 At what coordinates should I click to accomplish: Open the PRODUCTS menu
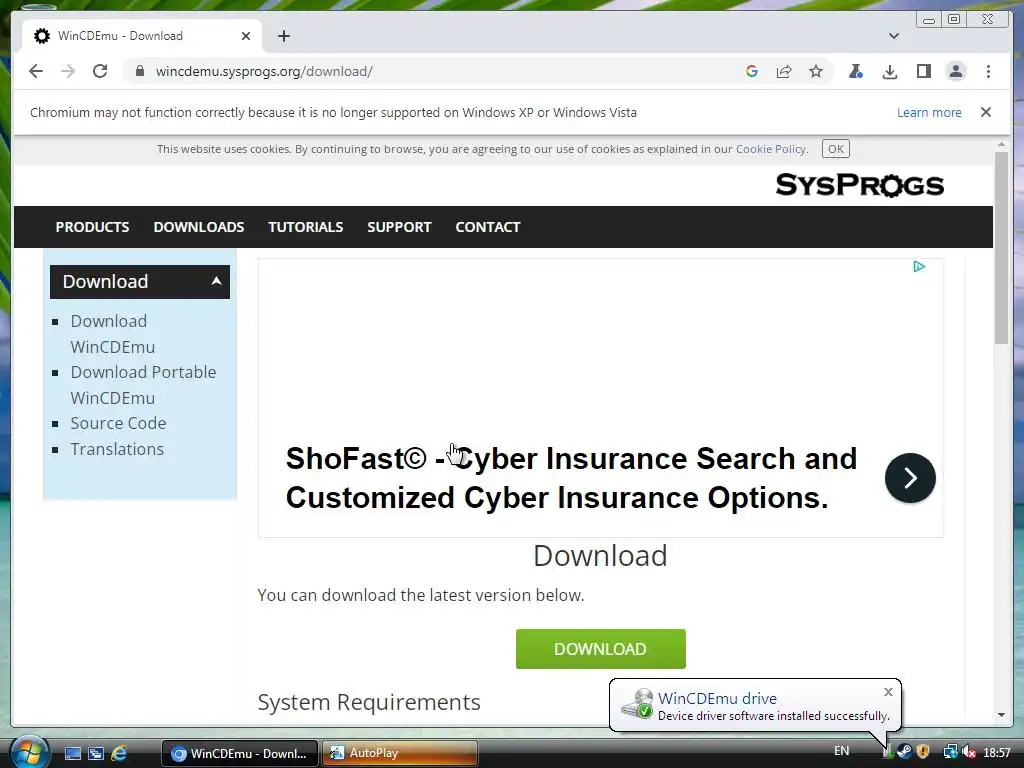pyautogui.click(x=92, y=227)
